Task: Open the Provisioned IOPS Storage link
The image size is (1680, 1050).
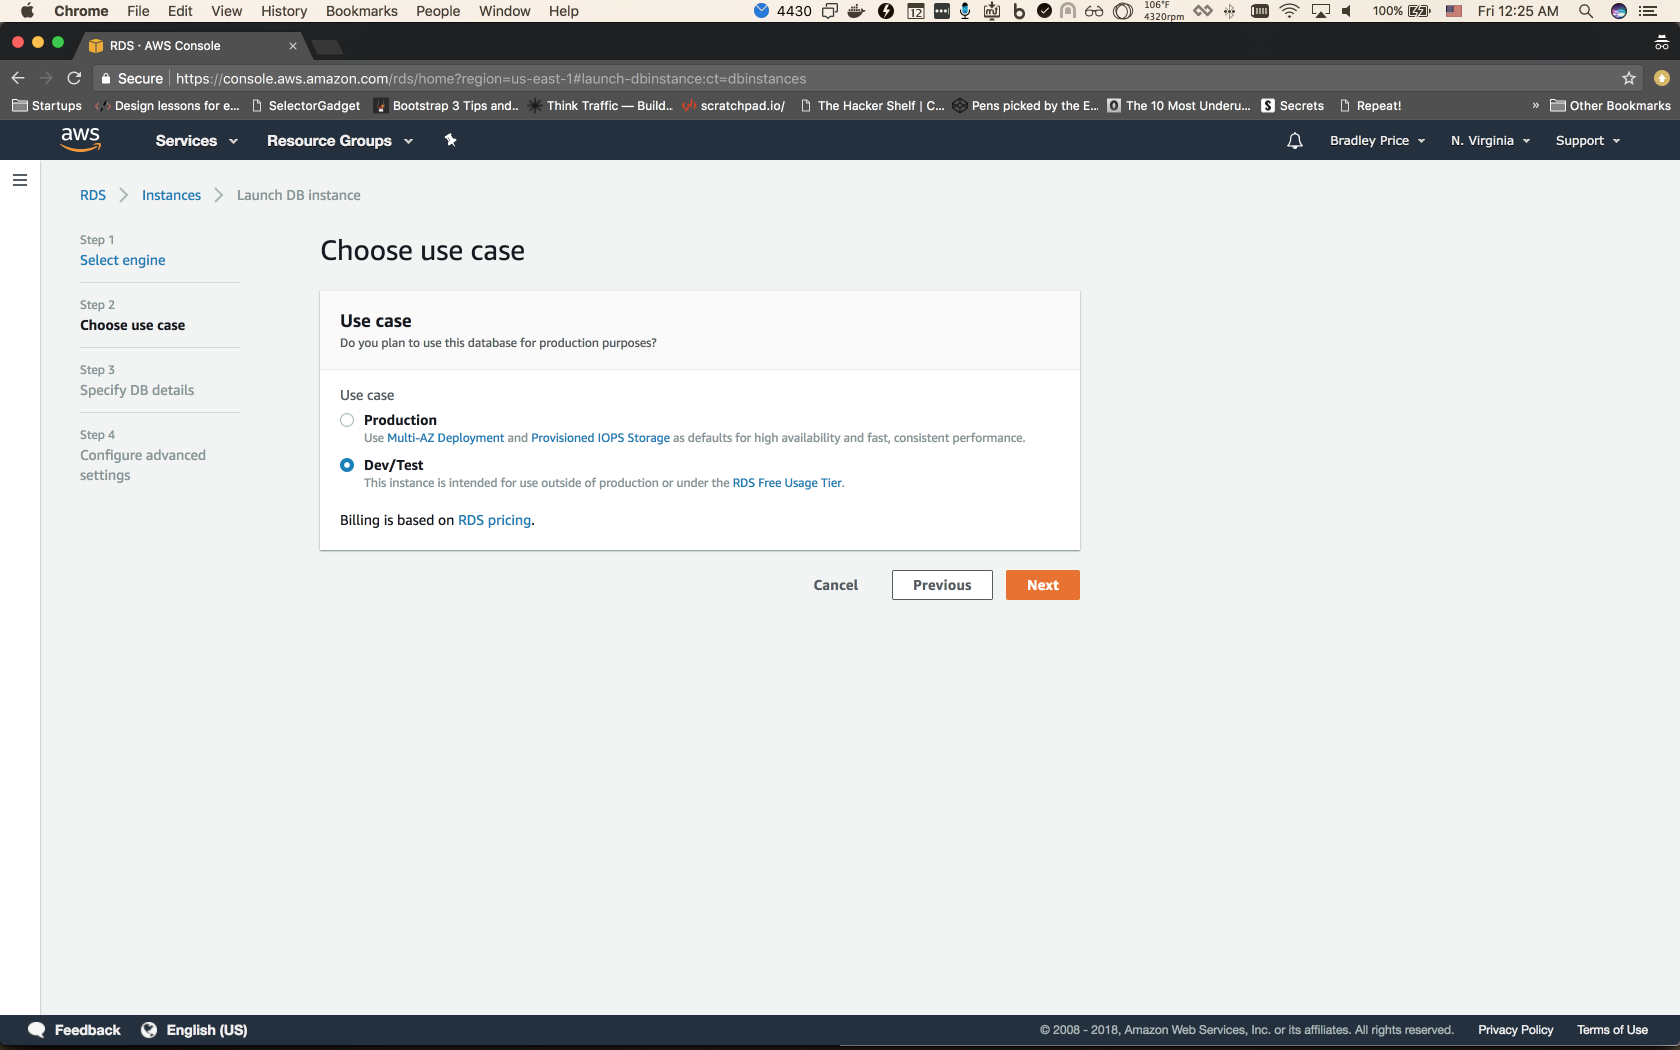Action: tap(600, 438)
